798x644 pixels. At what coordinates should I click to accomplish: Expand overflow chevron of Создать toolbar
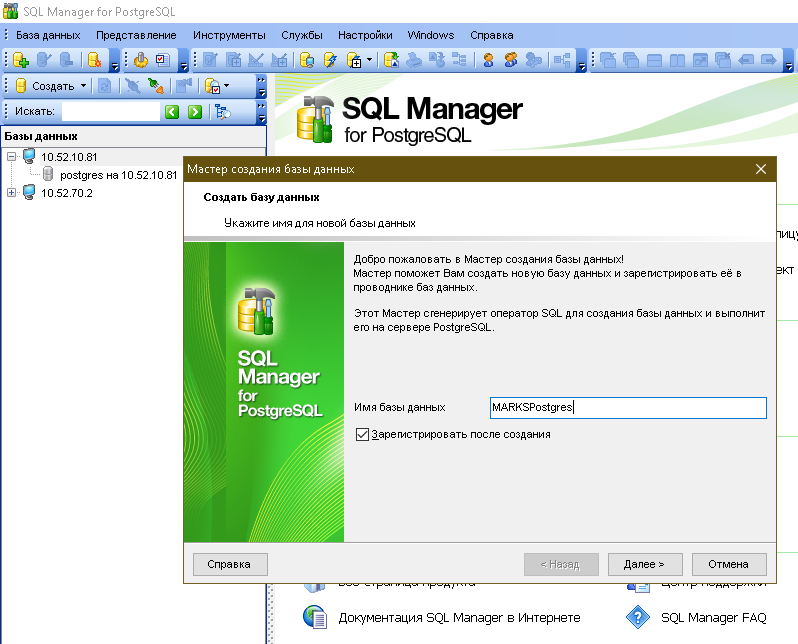click(261, 86)
